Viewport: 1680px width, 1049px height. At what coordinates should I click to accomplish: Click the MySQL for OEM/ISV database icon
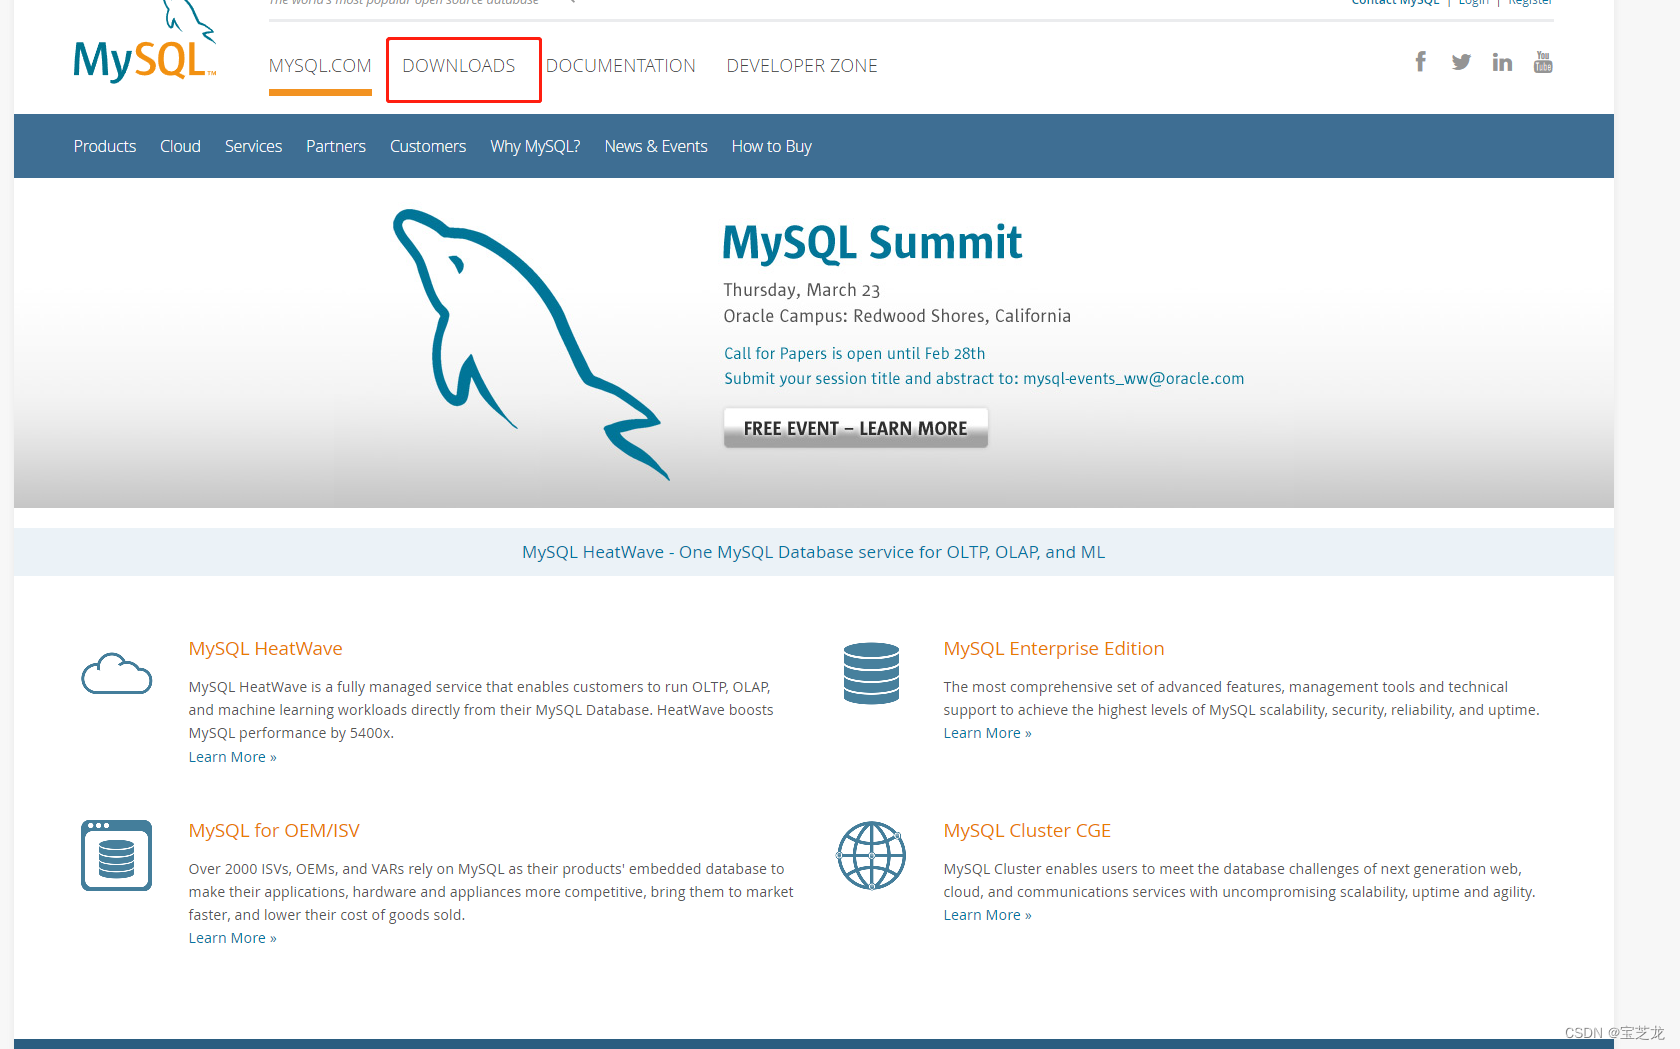pos(116,855)
